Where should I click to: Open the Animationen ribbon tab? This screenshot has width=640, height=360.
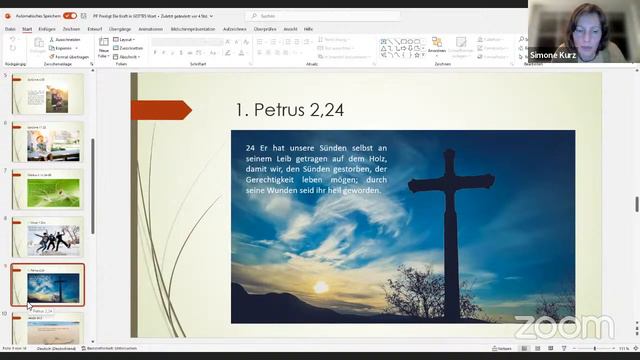(x=151, y=29)
